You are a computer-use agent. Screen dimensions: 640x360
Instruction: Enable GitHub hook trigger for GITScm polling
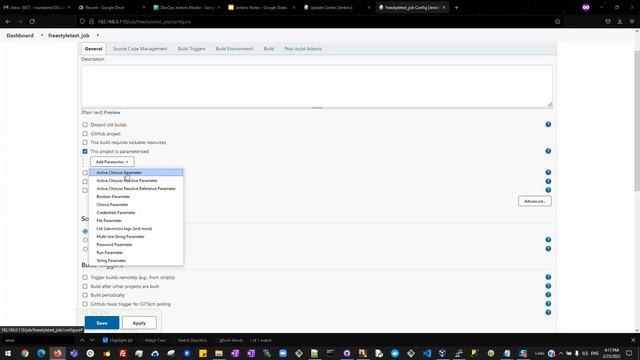pos(85,304)
